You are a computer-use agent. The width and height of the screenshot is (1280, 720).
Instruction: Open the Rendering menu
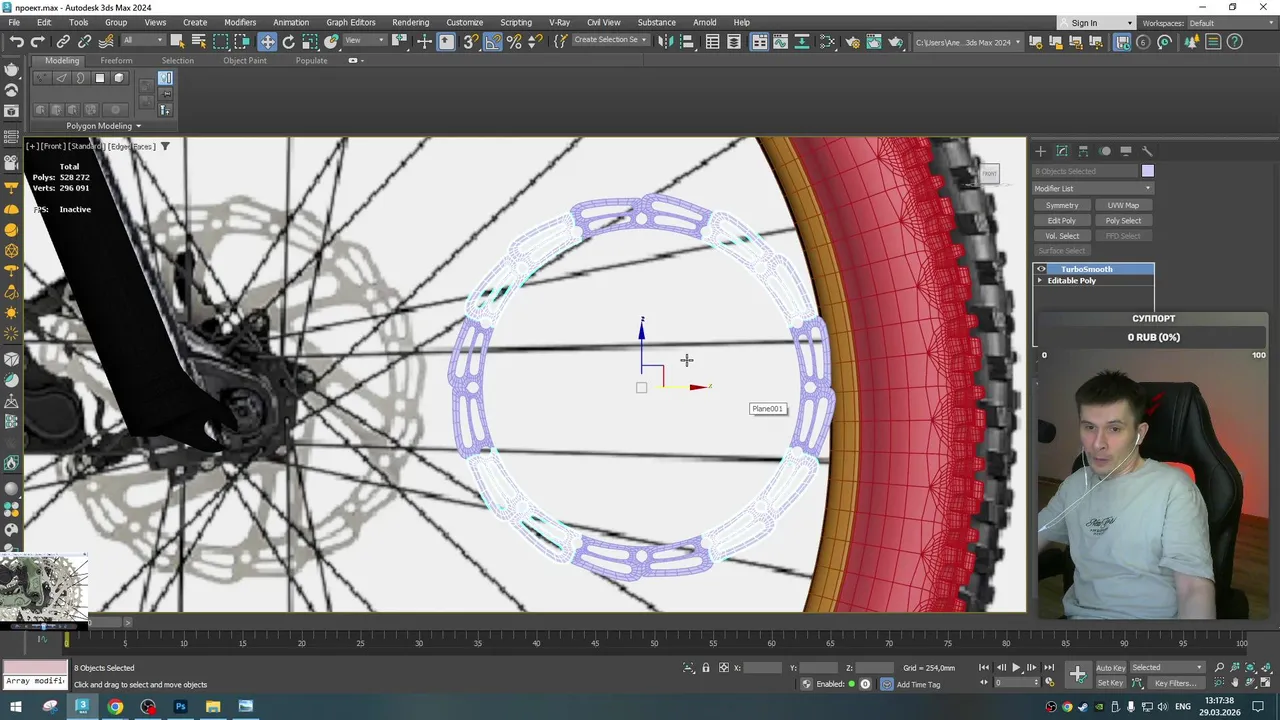pos(410,22)
